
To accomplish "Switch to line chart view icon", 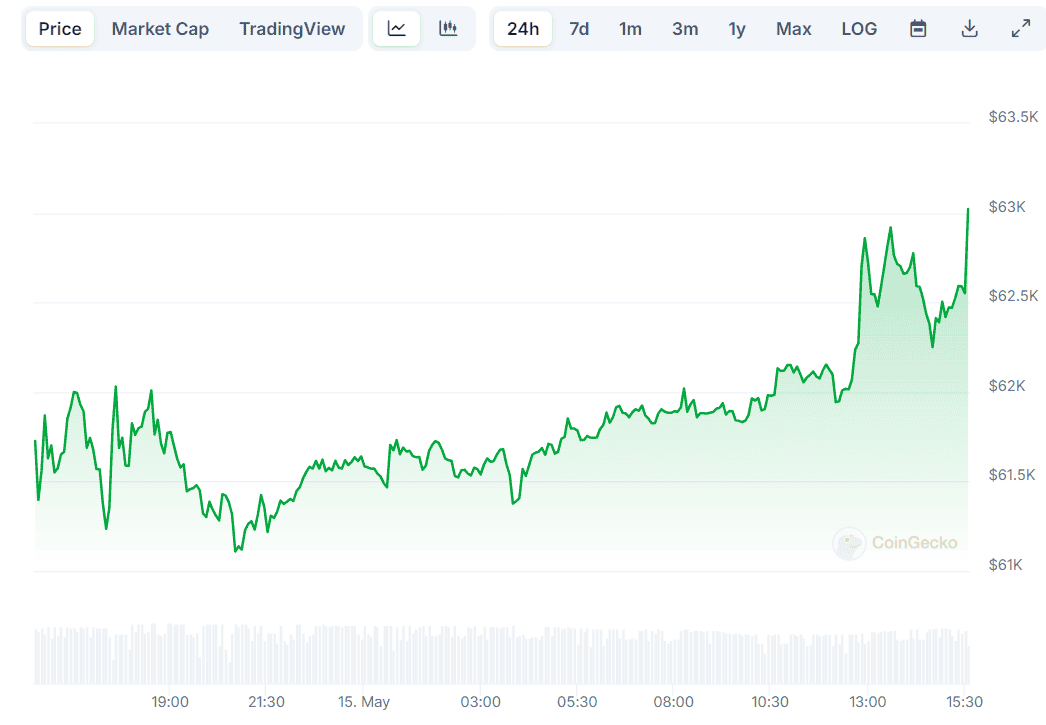I will pos(397,29).
